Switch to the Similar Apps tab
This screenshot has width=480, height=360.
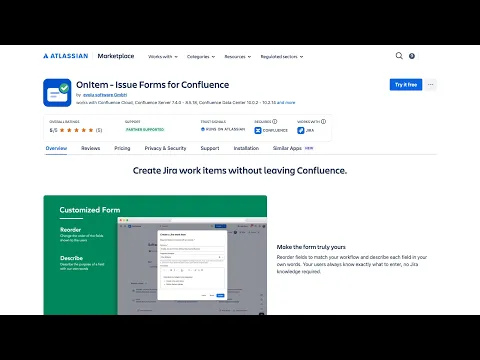coord(287,148)
